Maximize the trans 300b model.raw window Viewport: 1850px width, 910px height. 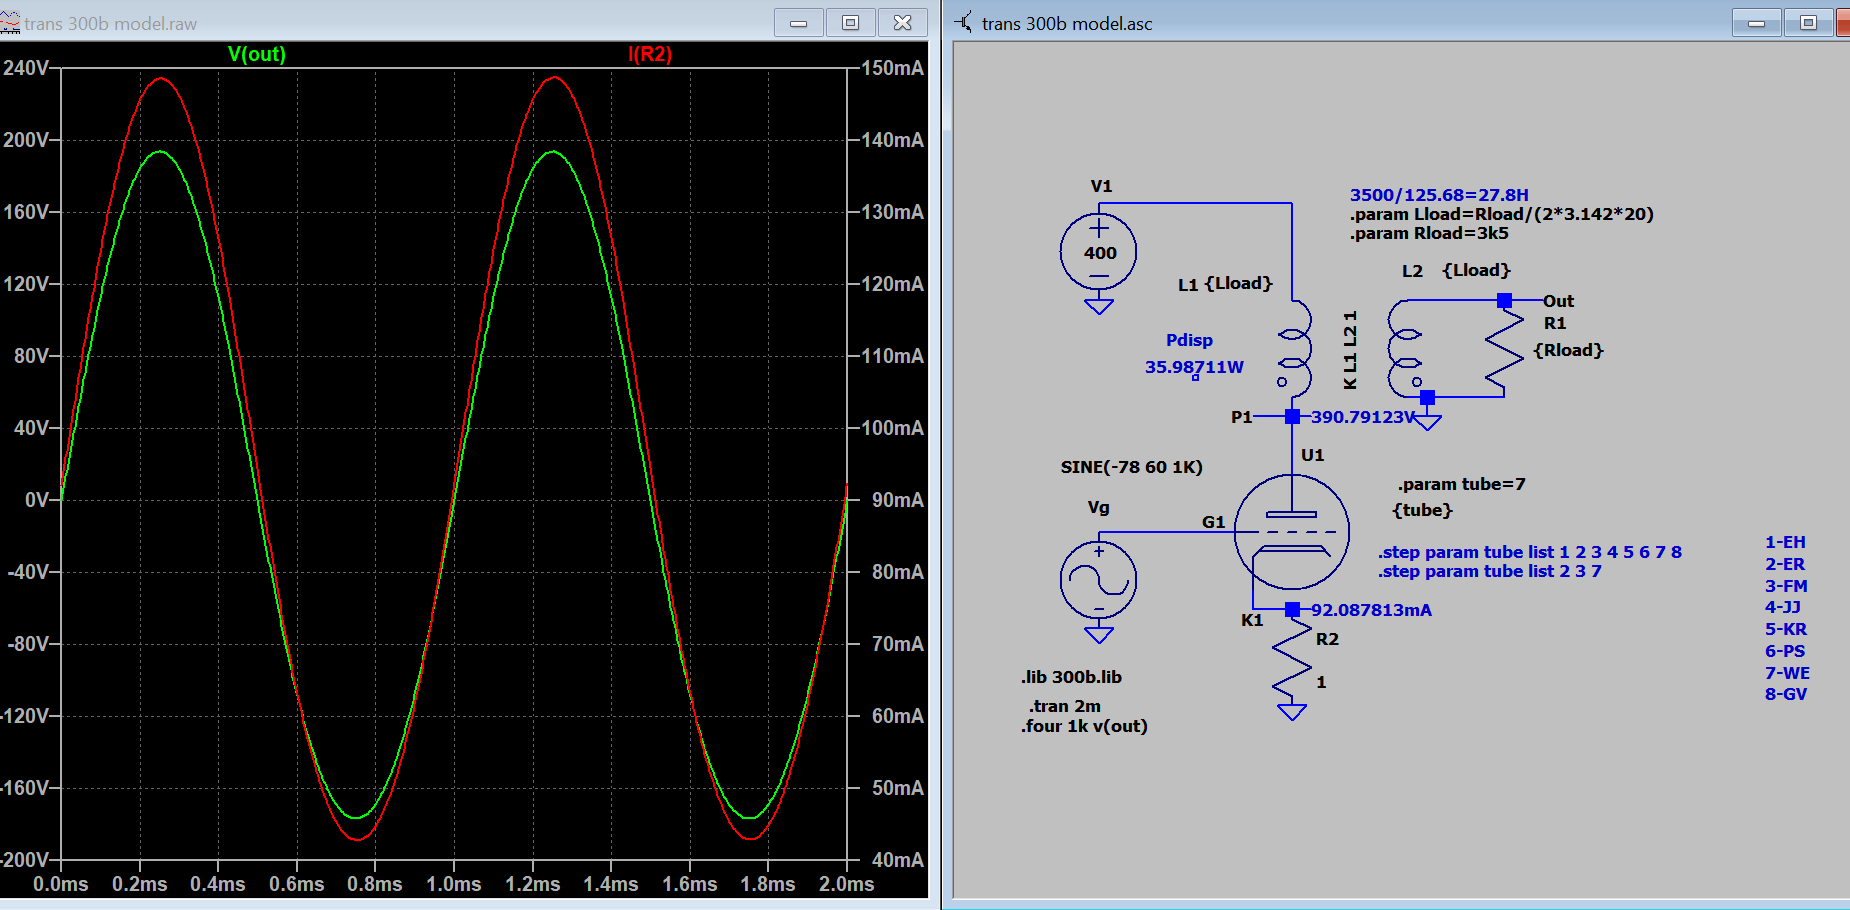tap(851, 23)
